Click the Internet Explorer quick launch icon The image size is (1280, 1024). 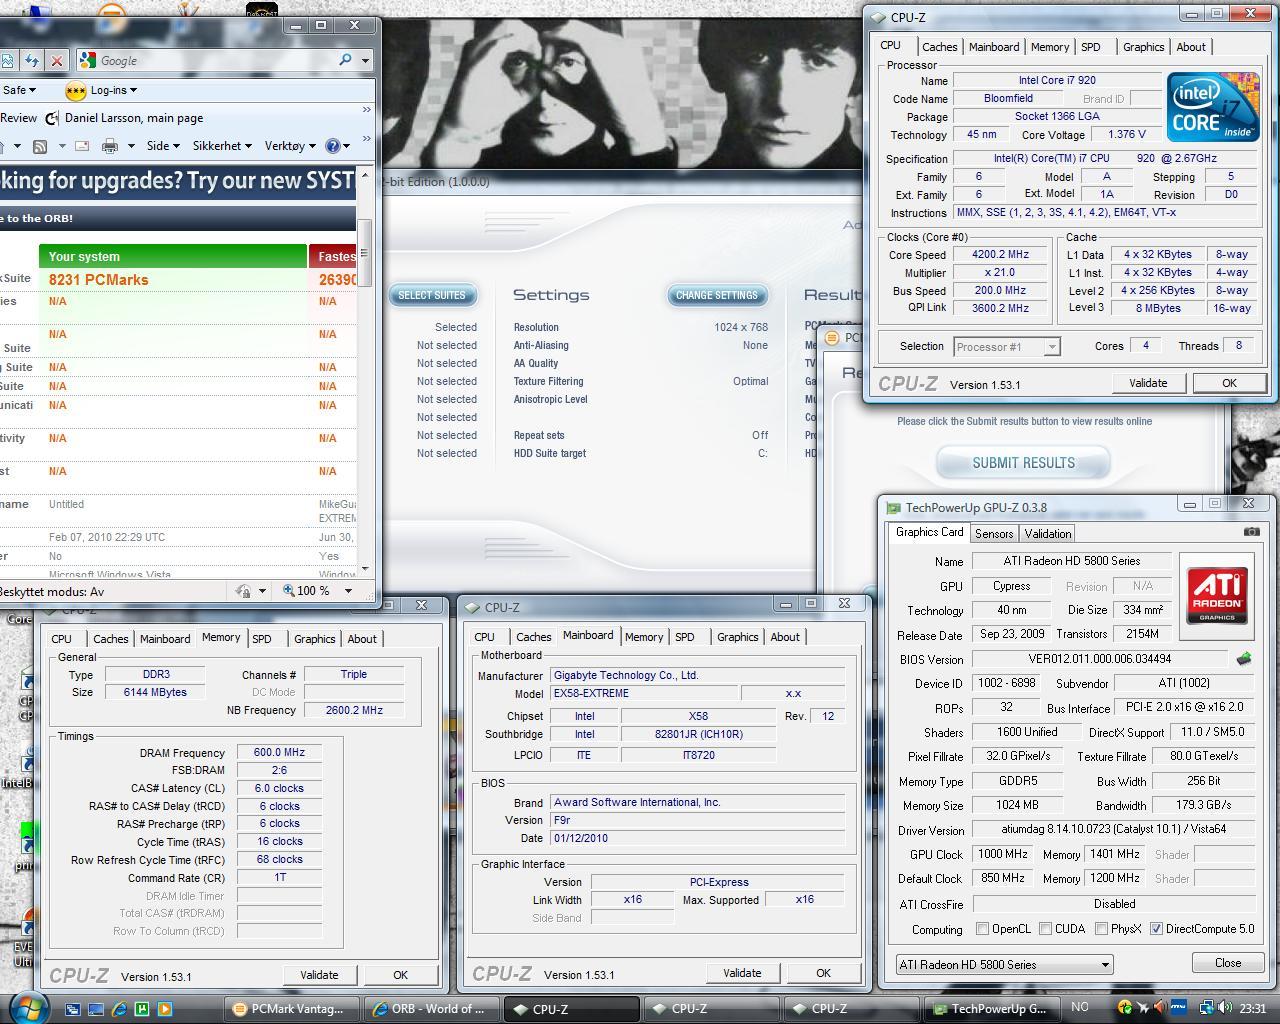[119, 1009]
